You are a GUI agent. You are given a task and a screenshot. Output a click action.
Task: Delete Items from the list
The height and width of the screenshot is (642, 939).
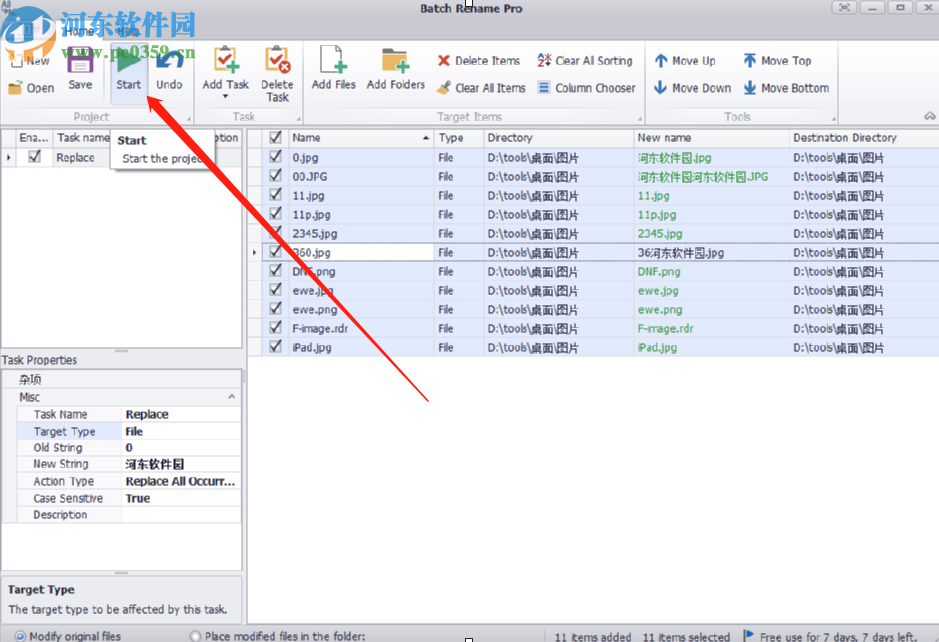click(478, 60)
